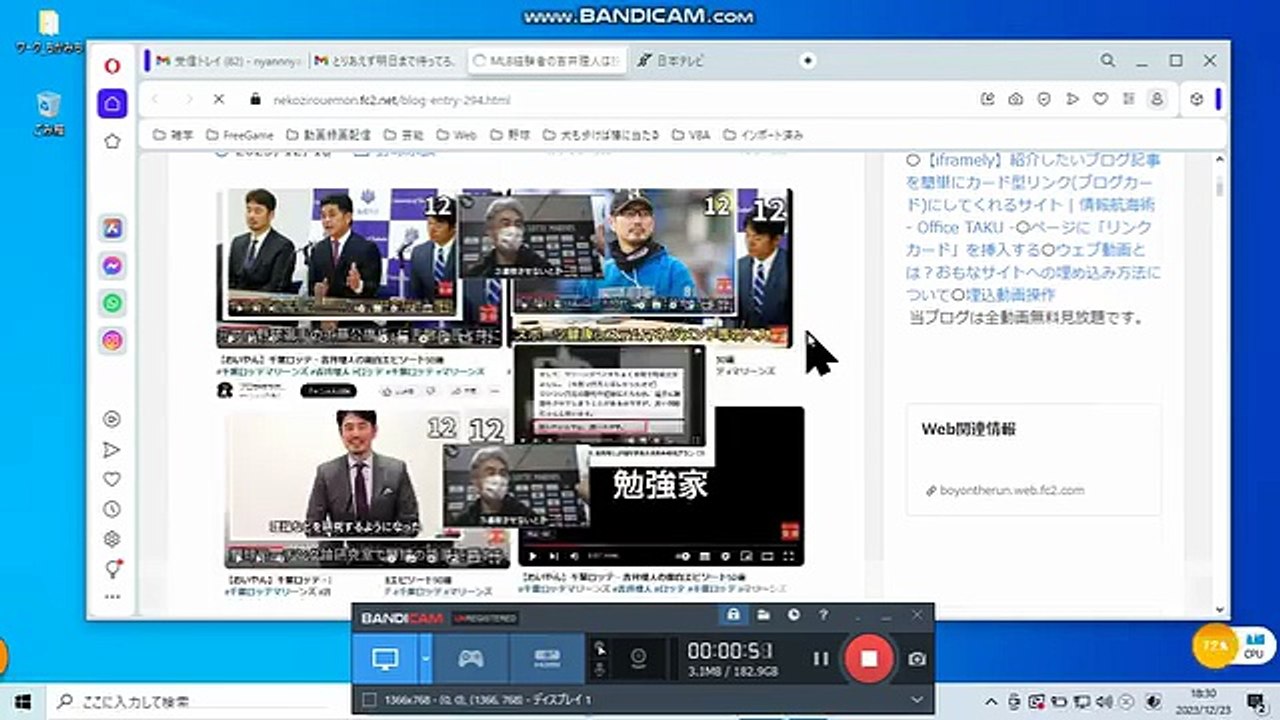Open sidebar three-dot more options
This screenshot has height=720, width=1280.
click(x=112, y=597)
